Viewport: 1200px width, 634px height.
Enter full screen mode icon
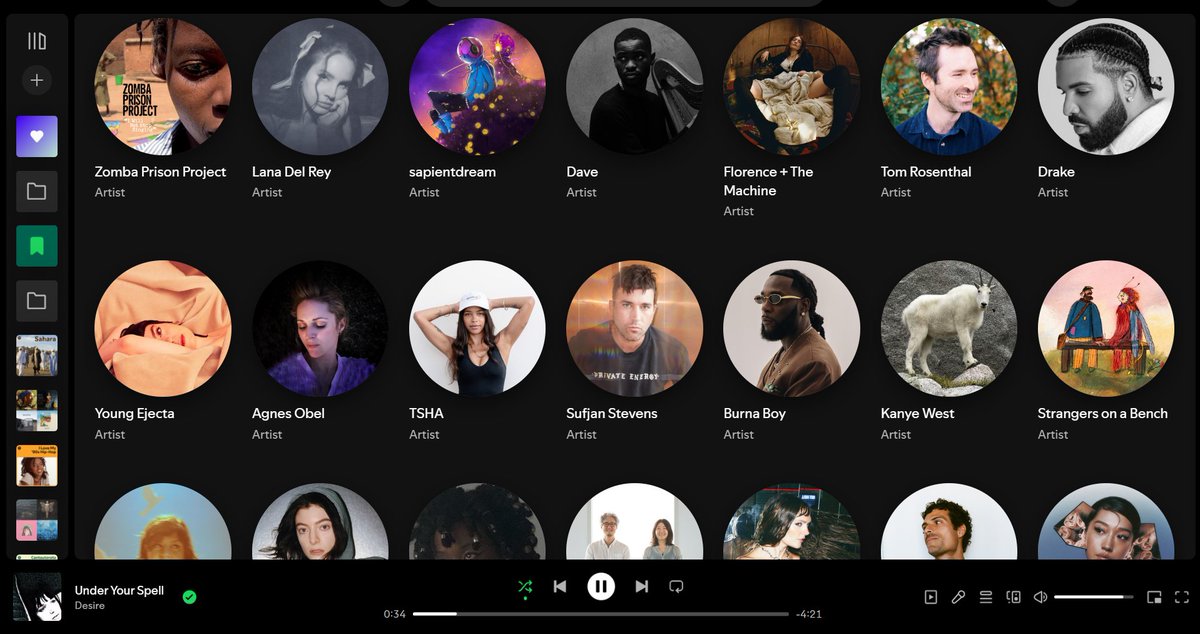click(1182, 597)
